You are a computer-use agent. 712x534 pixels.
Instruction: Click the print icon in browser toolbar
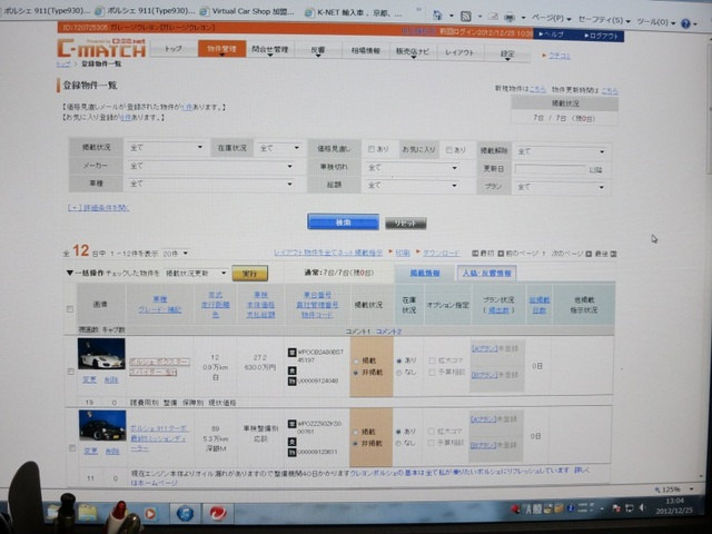click(509, 18)
